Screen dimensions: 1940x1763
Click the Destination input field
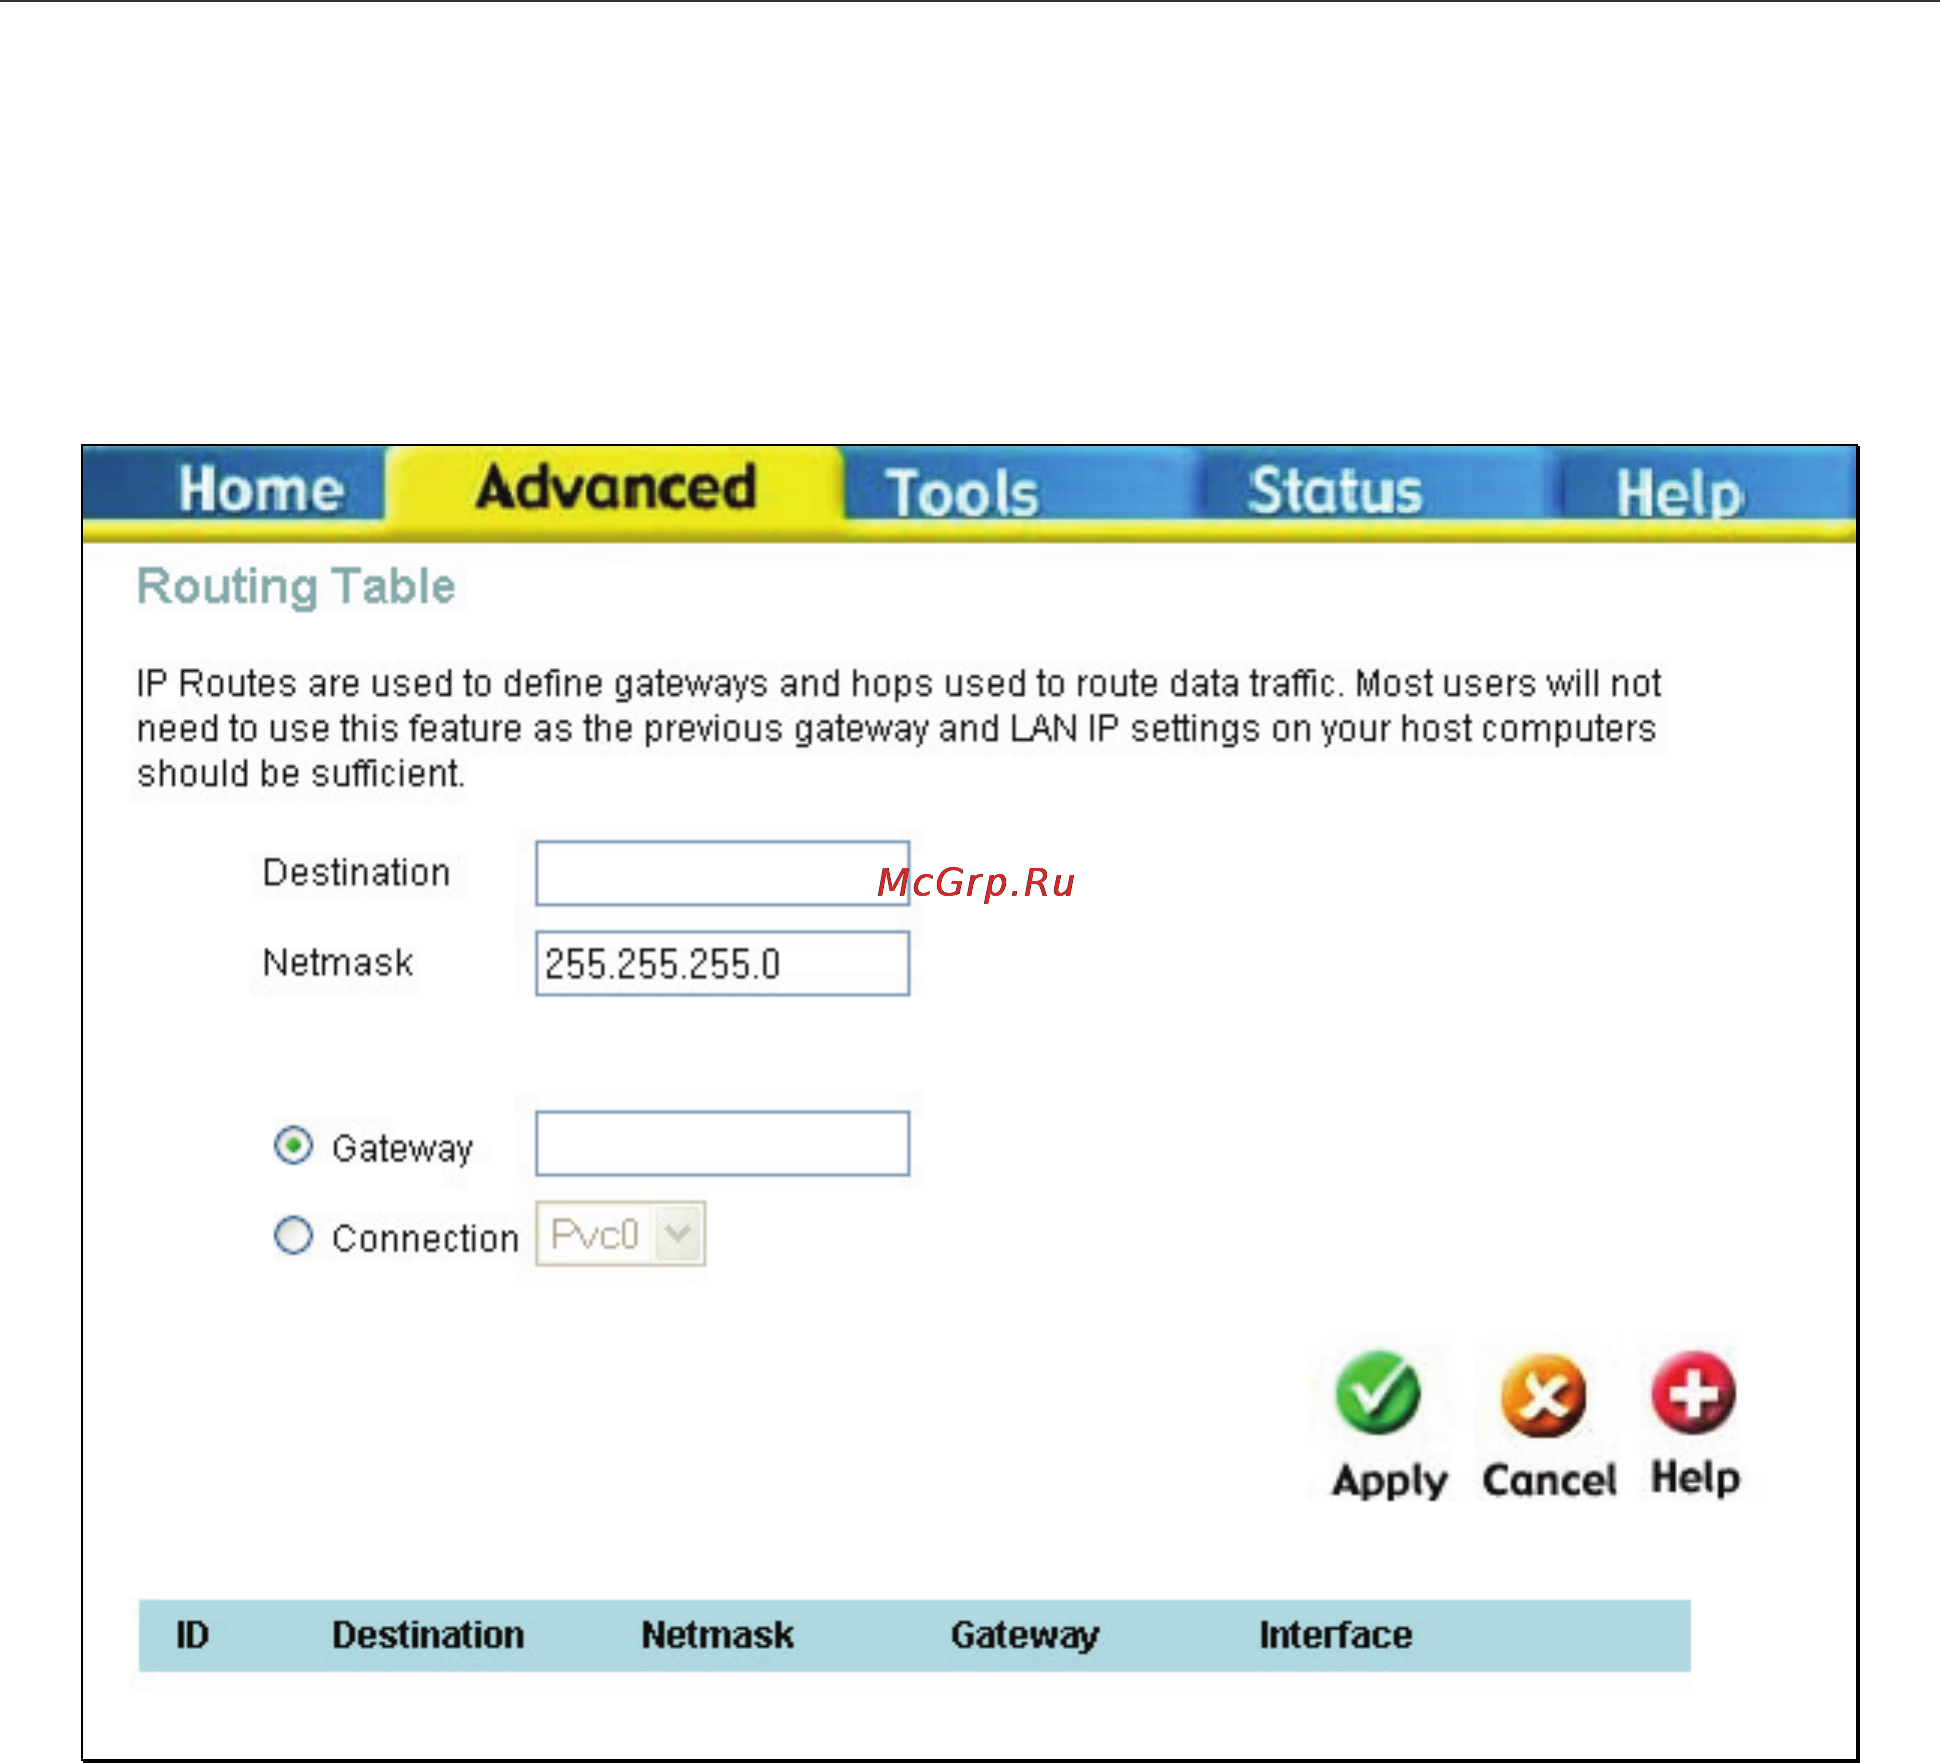pos(722,873)
